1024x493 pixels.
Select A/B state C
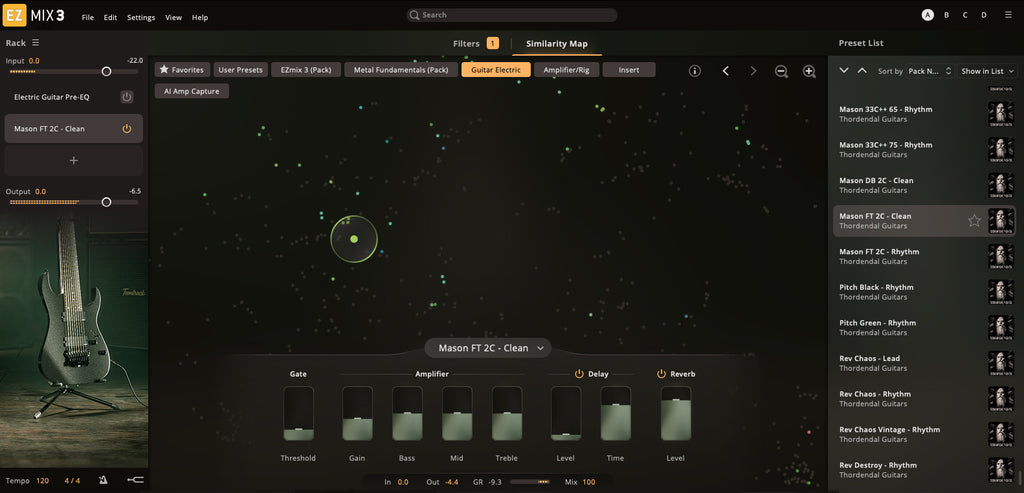click(x=965, y=14)
